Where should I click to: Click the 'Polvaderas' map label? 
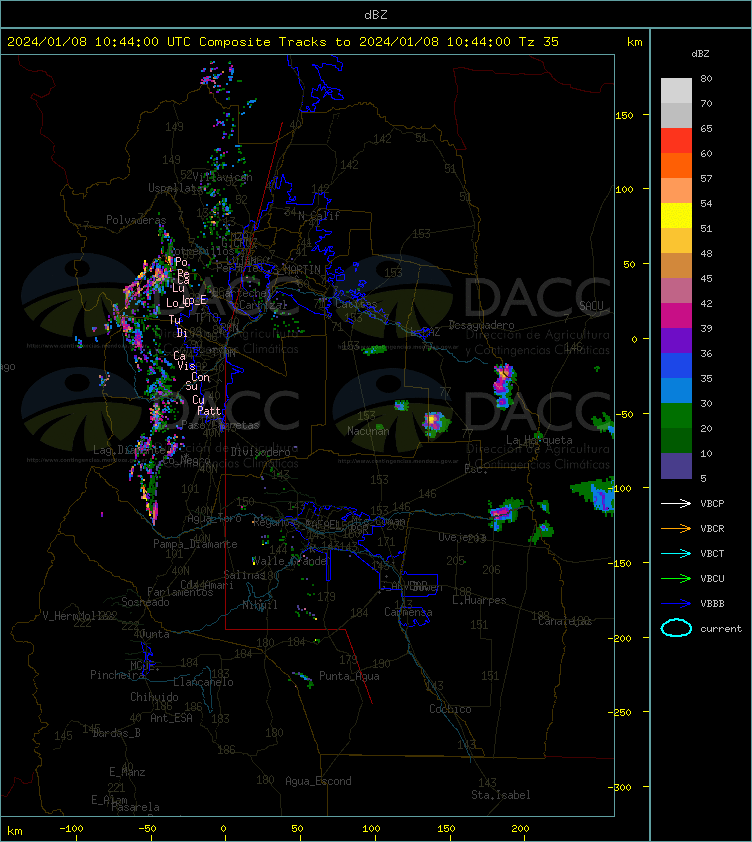pyautogui.click(x=136, y=220)
